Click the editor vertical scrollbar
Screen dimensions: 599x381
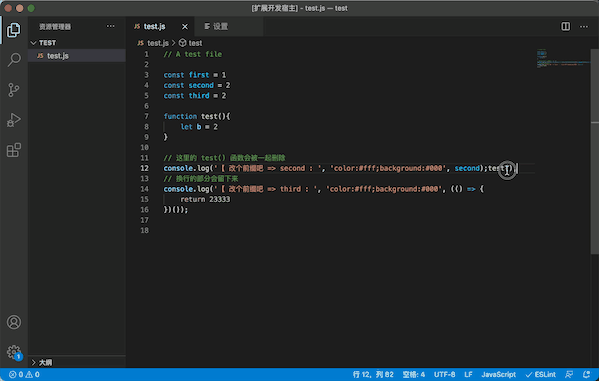(595, 151)
